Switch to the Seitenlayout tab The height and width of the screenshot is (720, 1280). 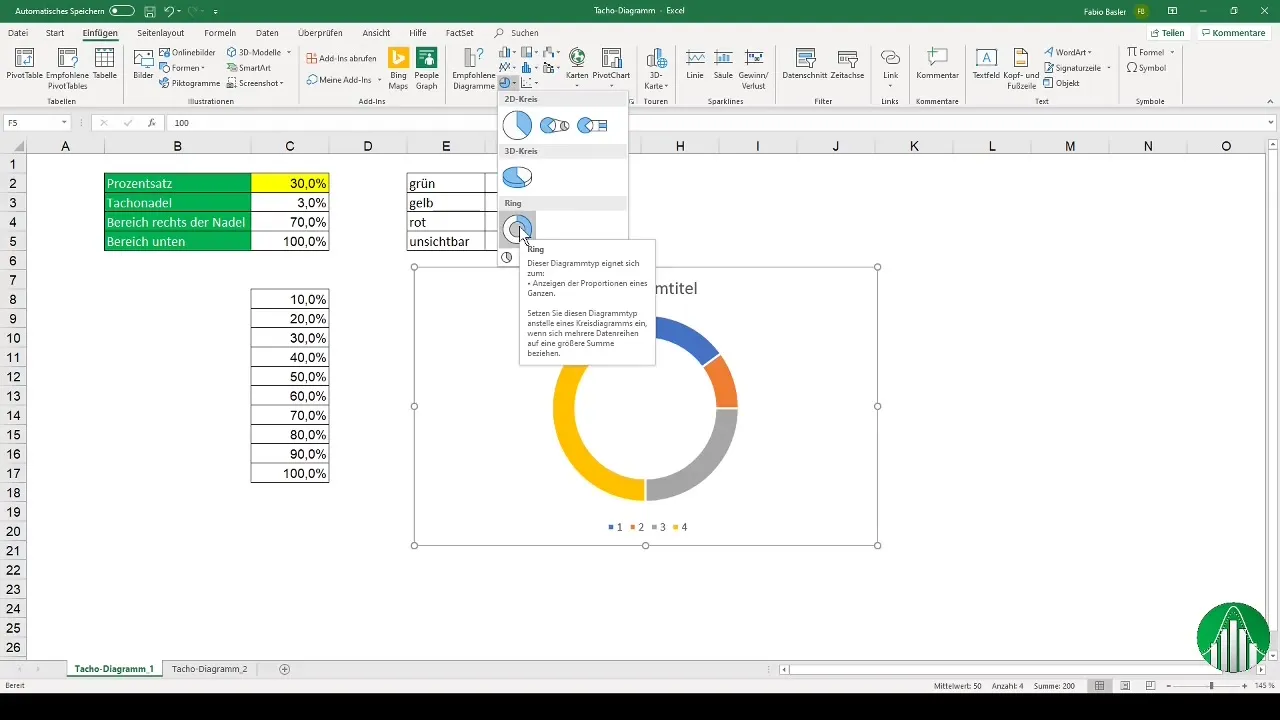pos(160,33)
